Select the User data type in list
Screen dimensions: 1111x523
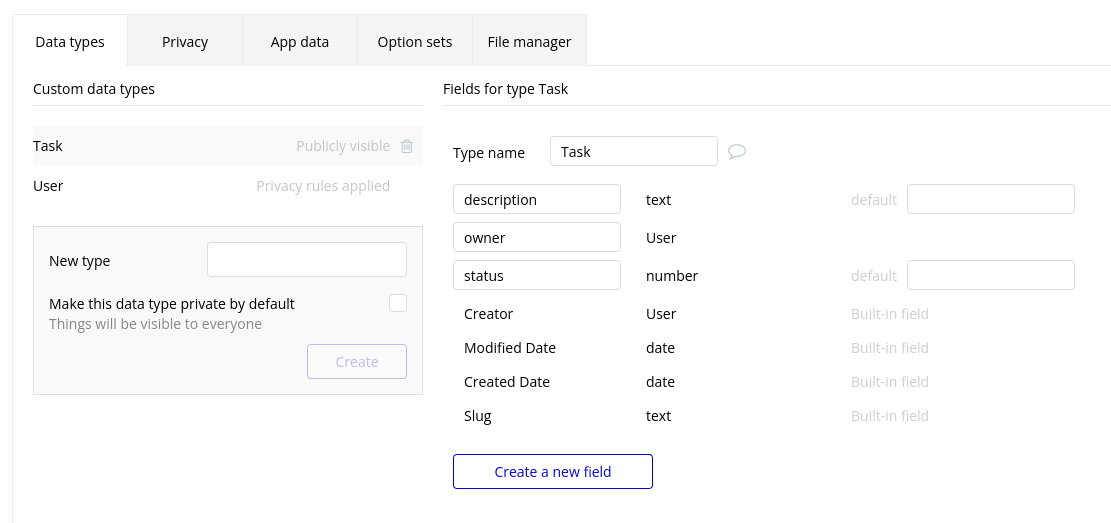[x=48, y=186]
